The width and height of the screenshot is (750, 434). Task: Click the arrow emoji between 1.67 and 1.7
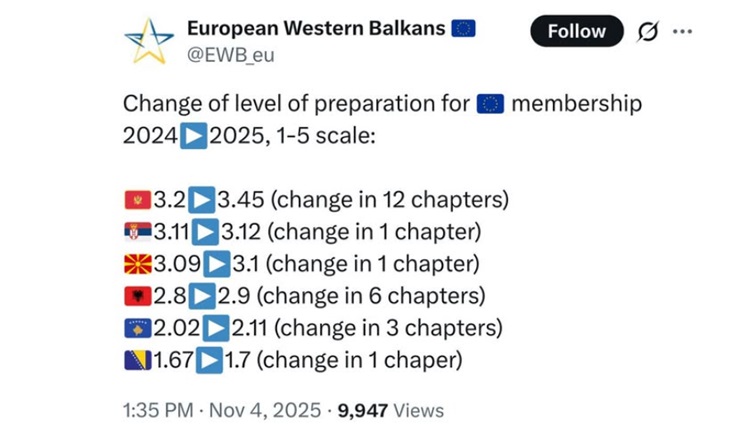[211, 359]
